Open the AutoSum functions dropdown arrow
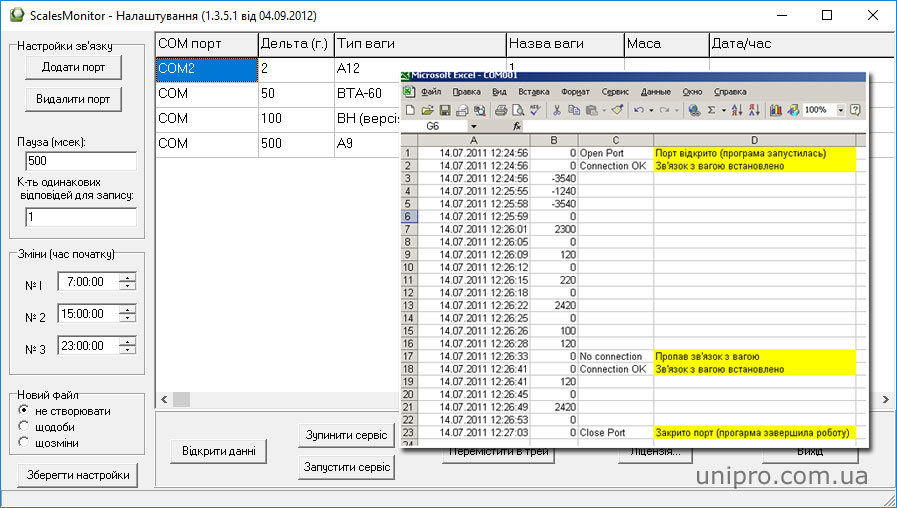 point(724,110)
